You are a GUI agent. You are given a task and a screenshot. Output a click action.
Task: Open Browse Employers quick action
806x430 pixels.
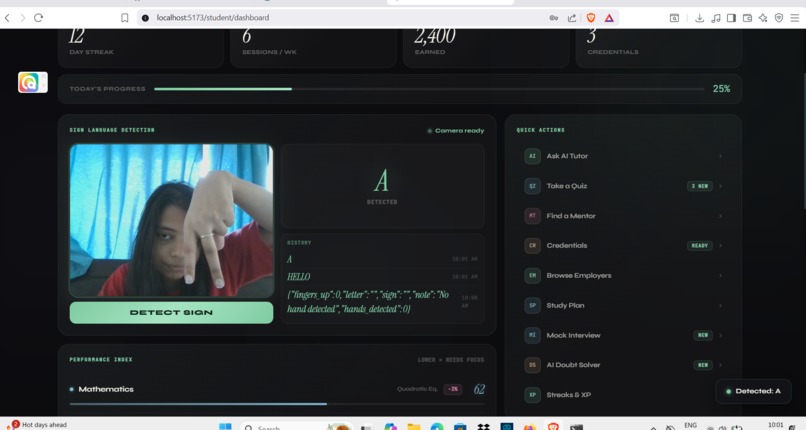pos(623,275)
